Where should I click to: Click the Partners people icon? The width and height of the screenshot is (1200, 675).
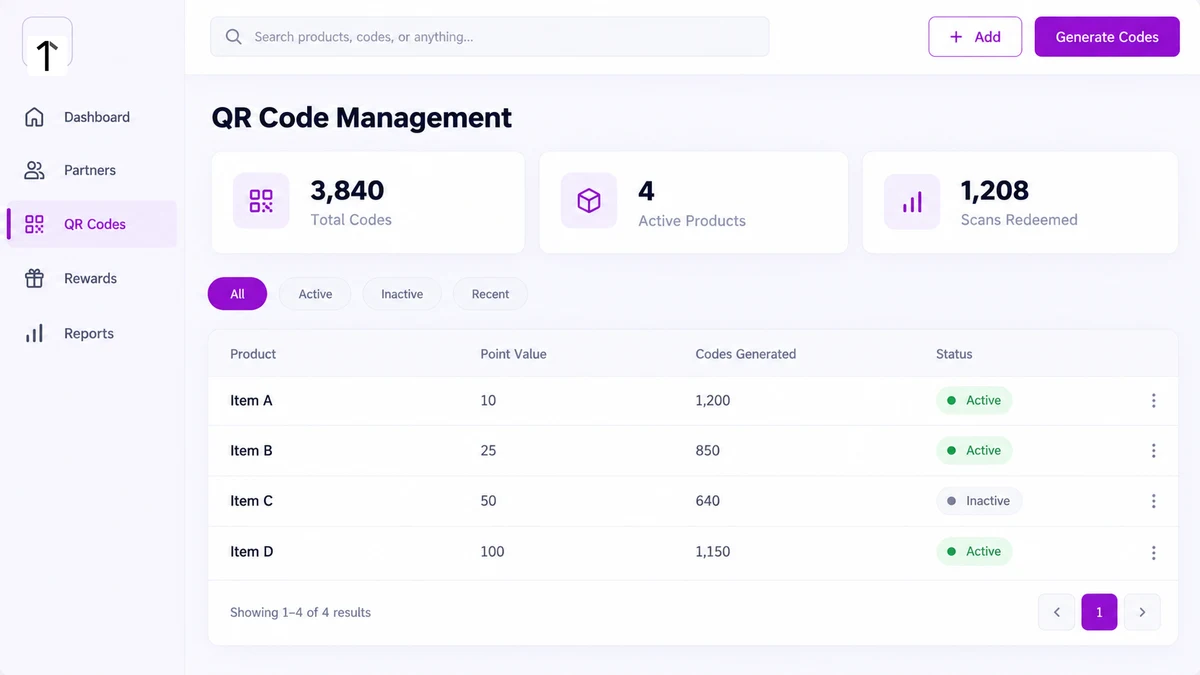[34, 170]
